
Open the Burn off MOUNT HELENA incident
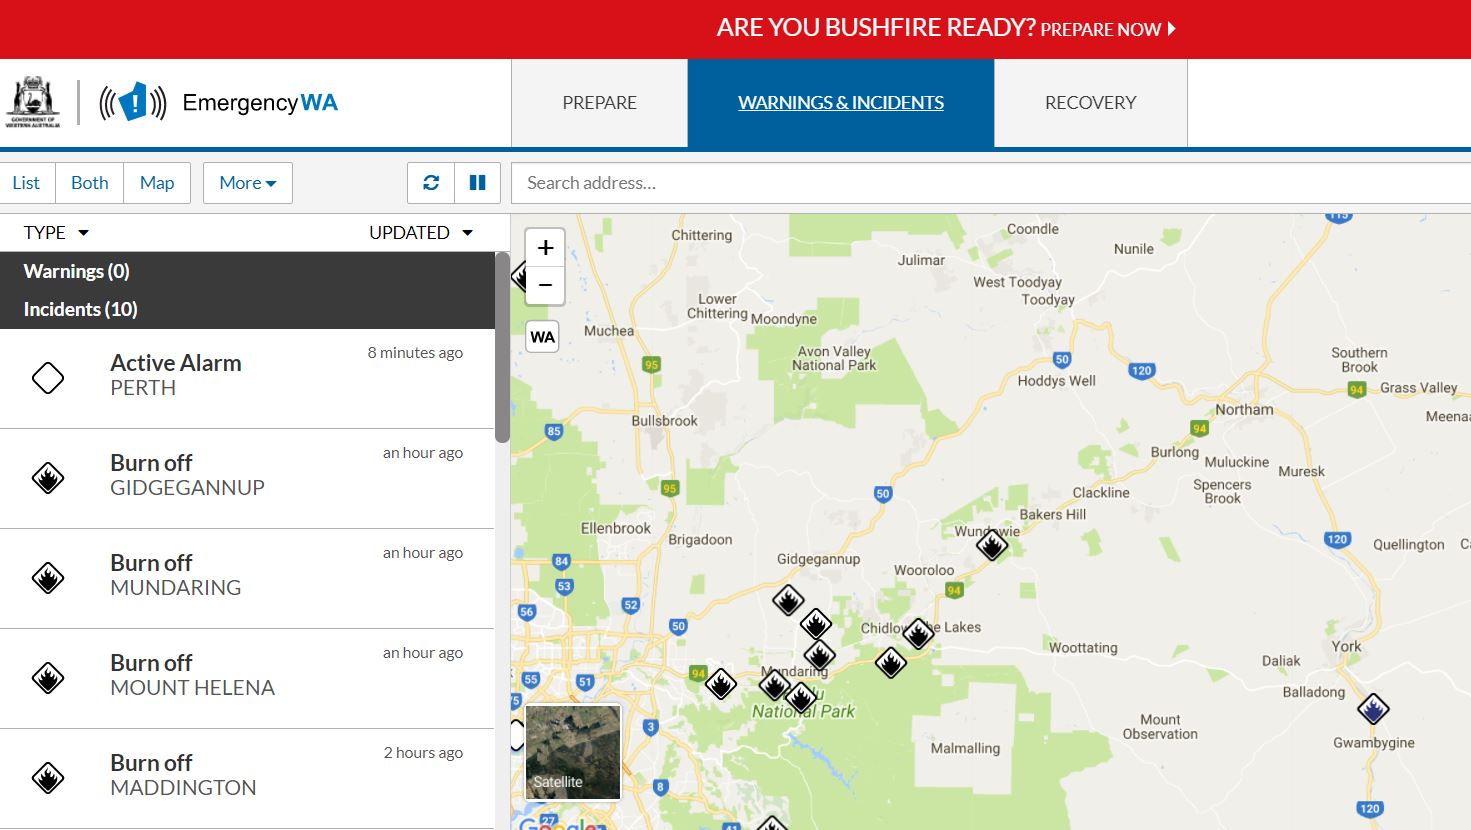(x=247, y=678)
